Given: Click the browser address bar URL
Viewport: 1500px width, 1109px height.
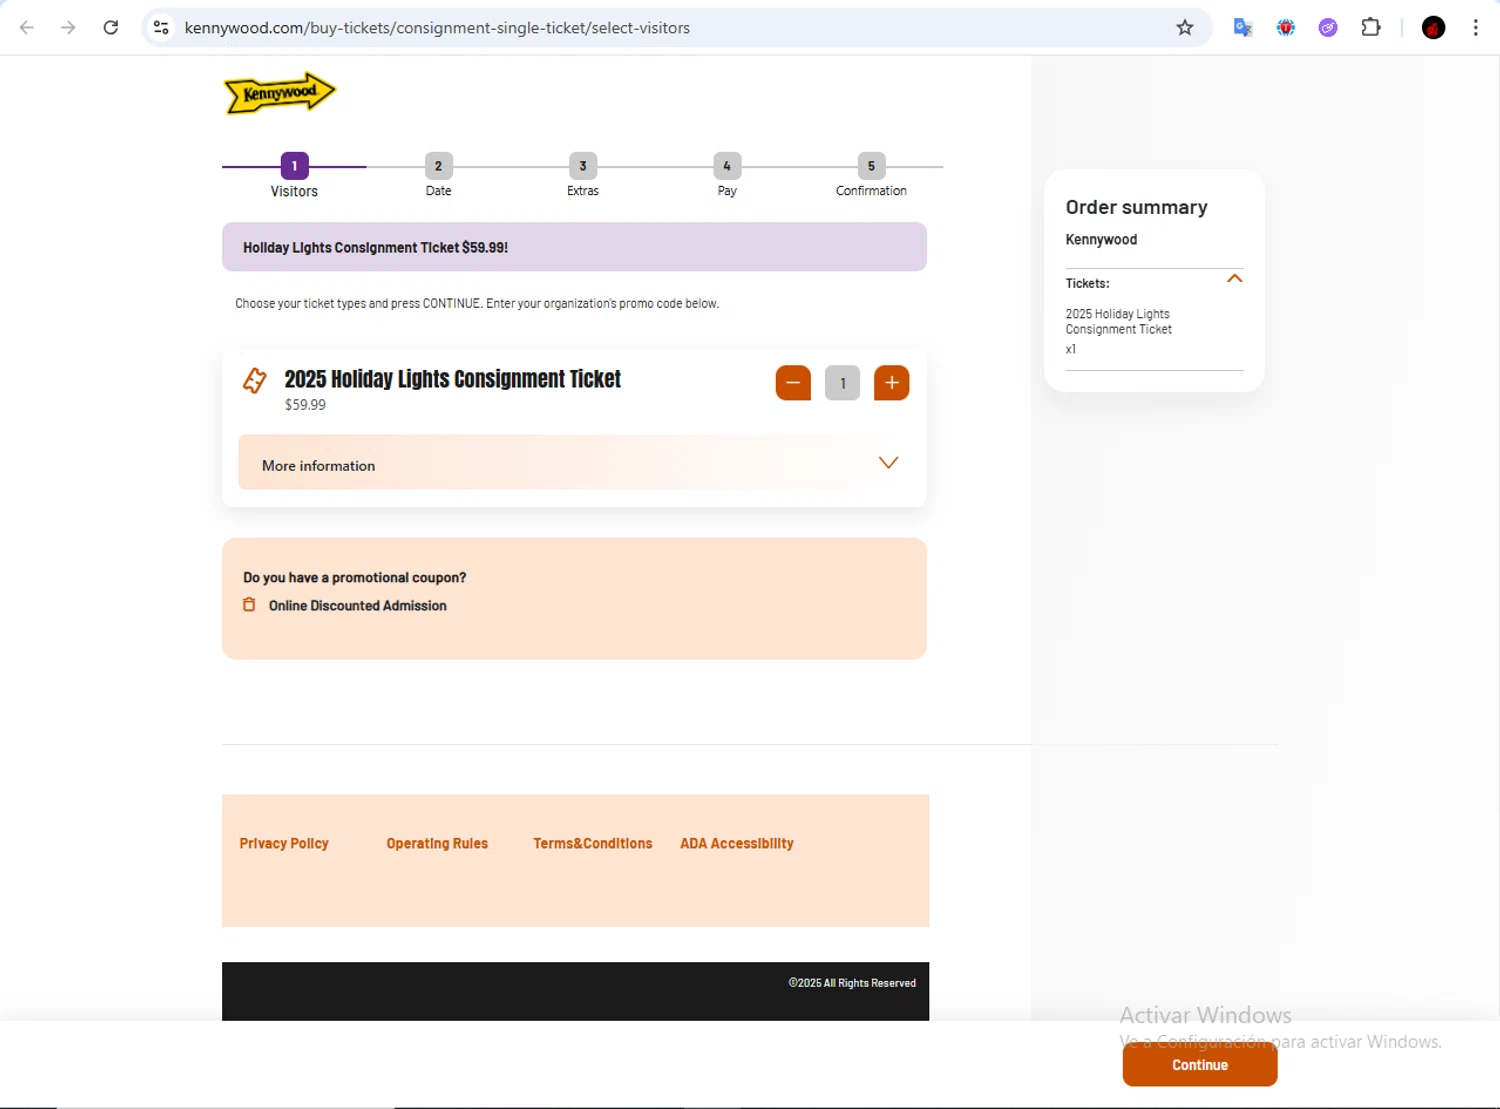Looking at the screenshot, I should (x=437, y=28).
